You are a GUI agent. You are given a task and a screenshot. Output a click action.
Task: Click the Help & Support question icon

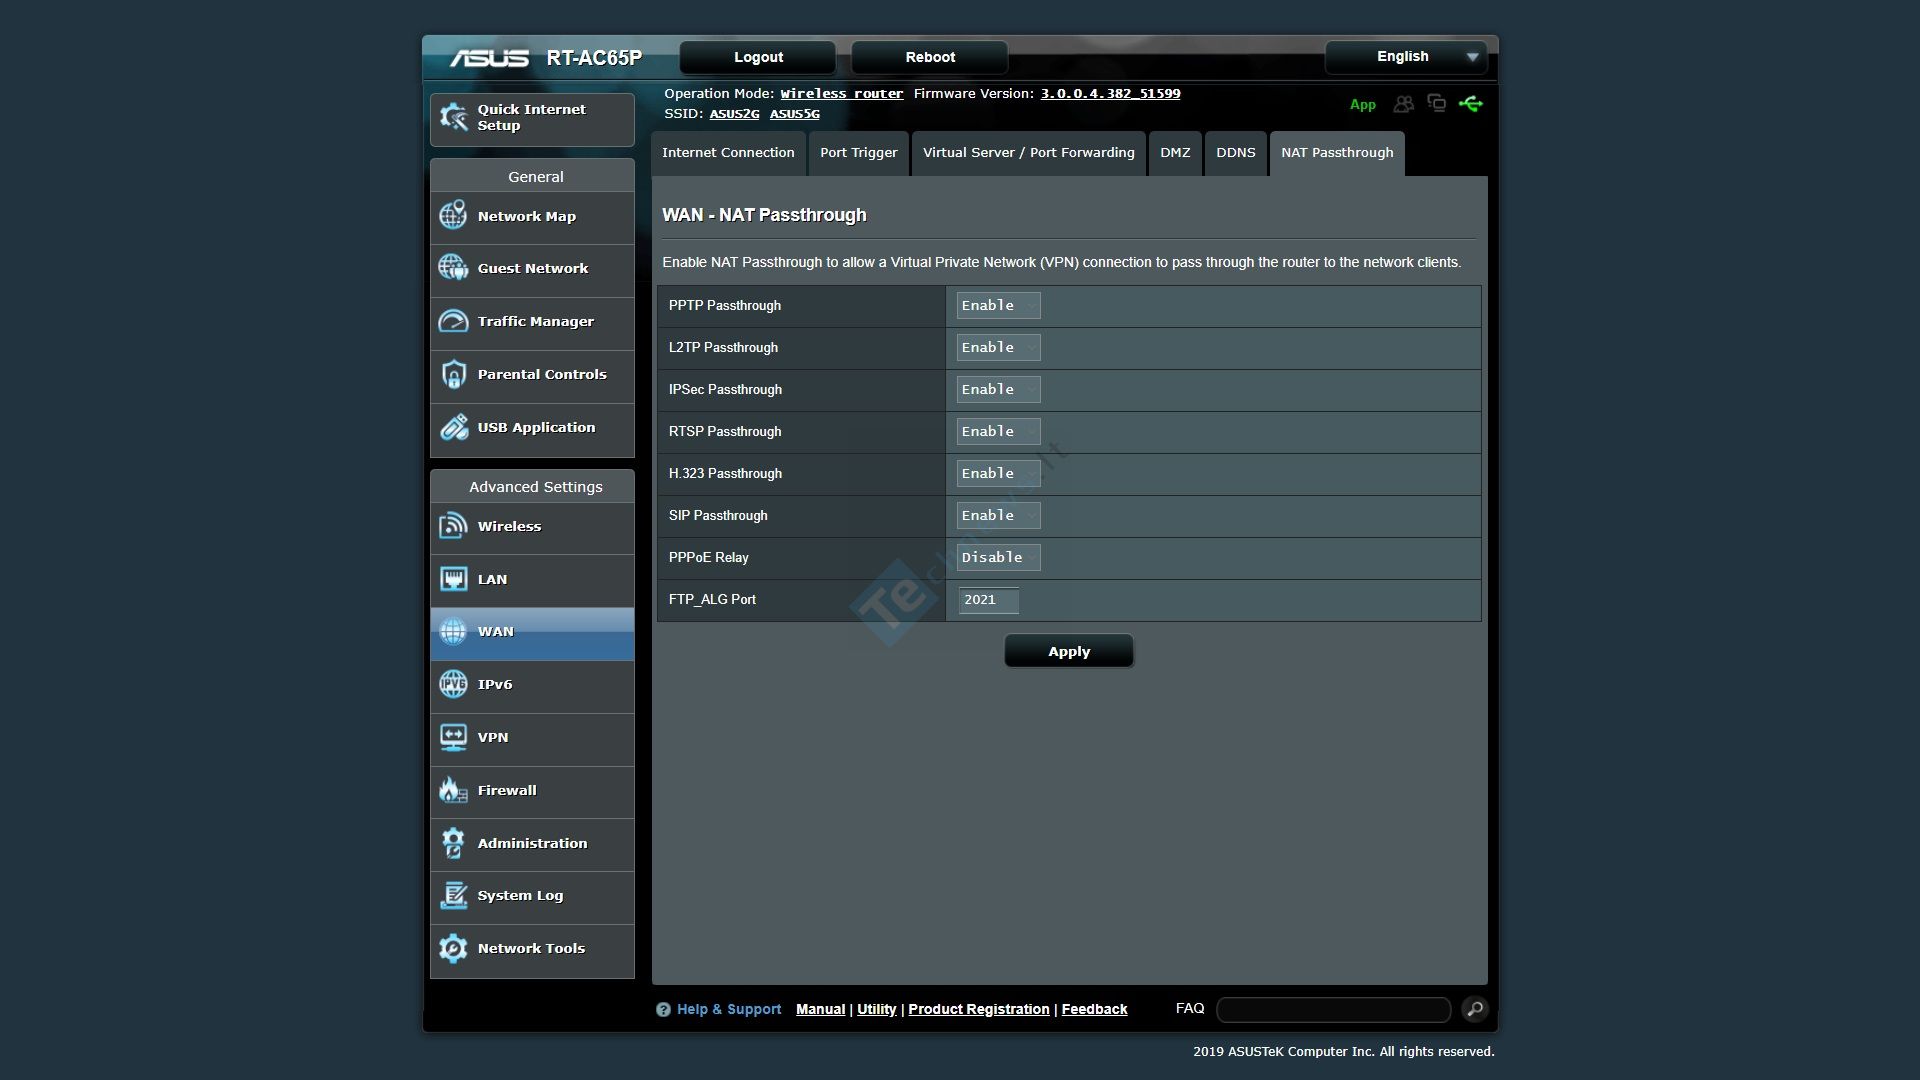pos(663,1010)
